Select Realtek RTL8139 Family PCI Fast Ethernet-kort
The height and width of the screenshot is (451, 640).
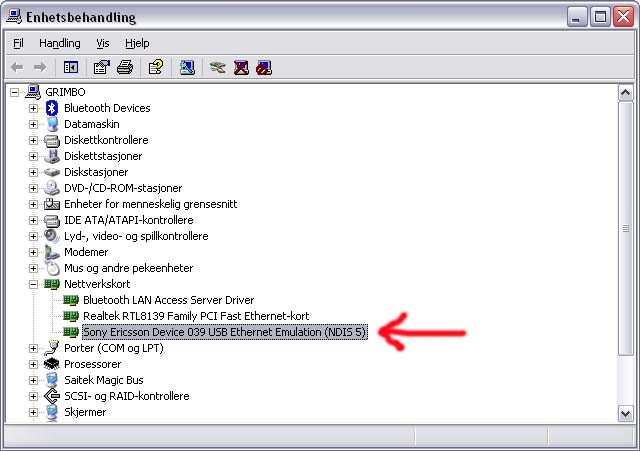pyautogui.click(x=196, y=316)
